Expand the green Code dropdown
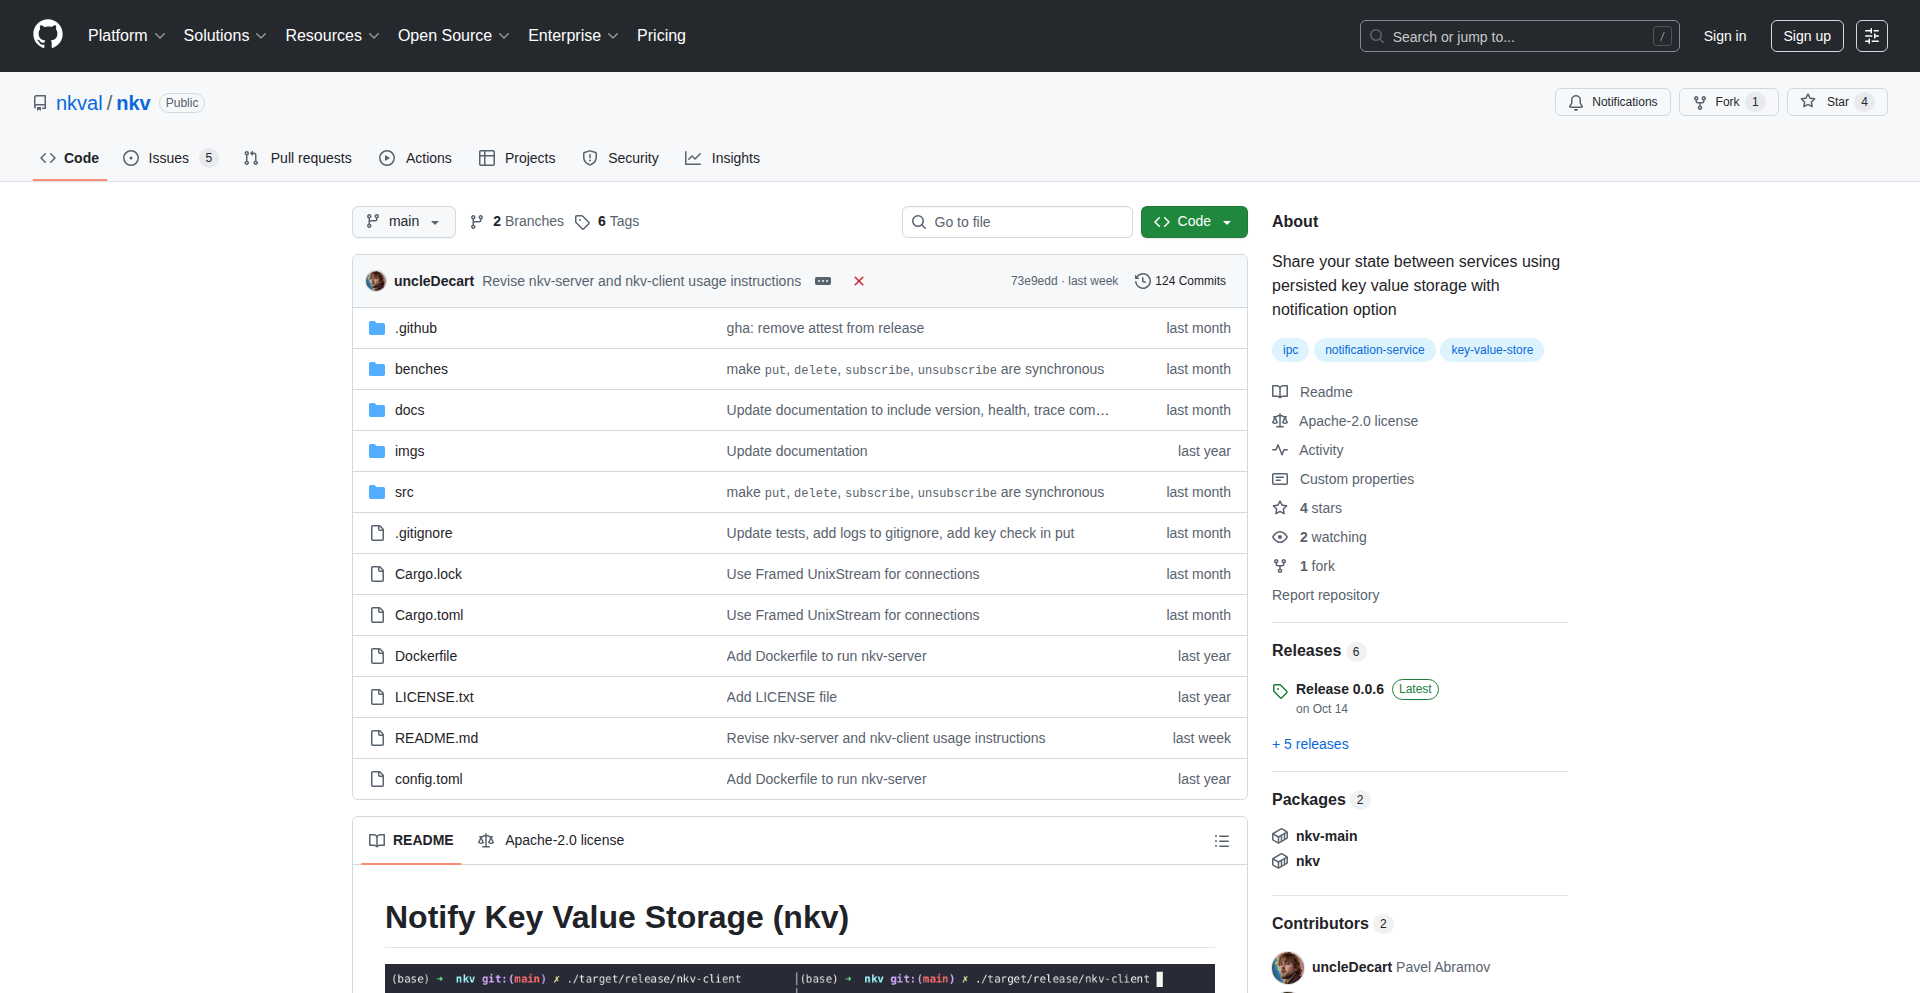The image size is (1920, 993). point(1193,222)
